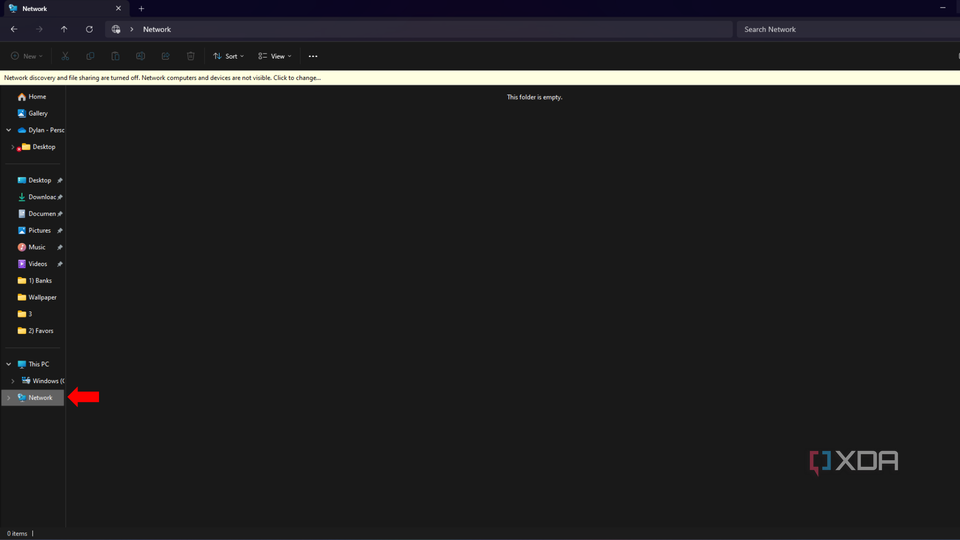Viewport: 960px width, 540px height.
Task: Expand the Windows (C:) drive node
Action: click(13, 381)
